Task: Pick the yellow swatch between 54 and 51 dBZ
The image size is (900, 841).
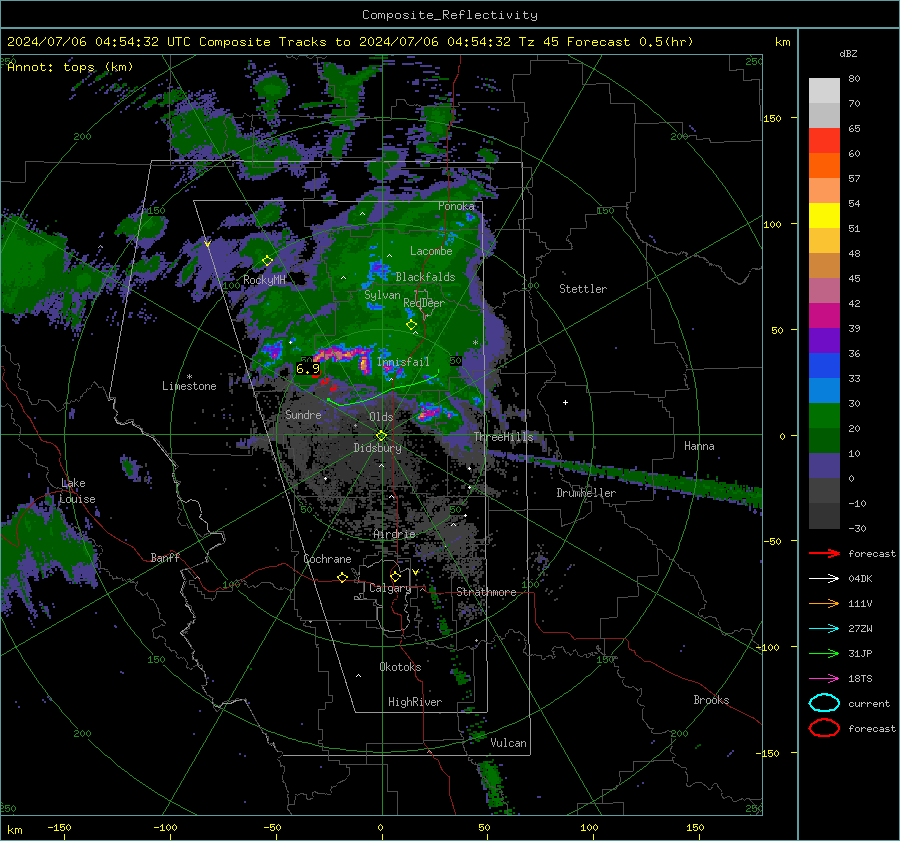Action: 824,216
